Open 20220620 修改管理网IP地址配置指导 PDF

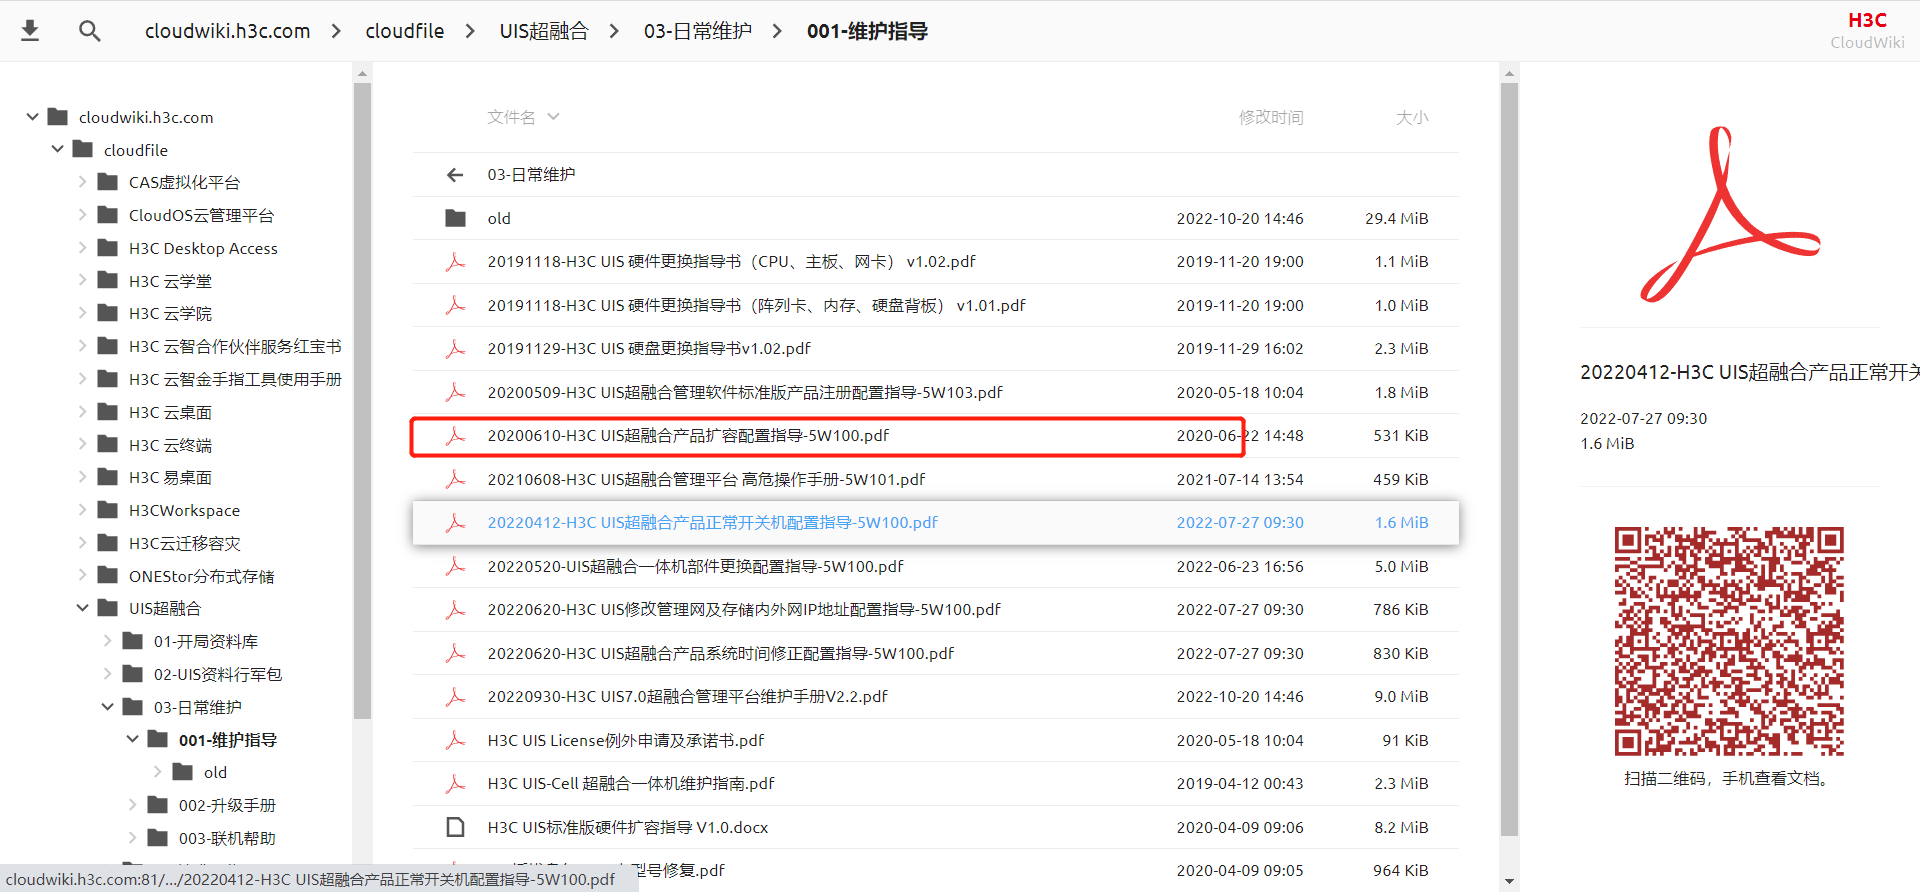pos(744,609)
